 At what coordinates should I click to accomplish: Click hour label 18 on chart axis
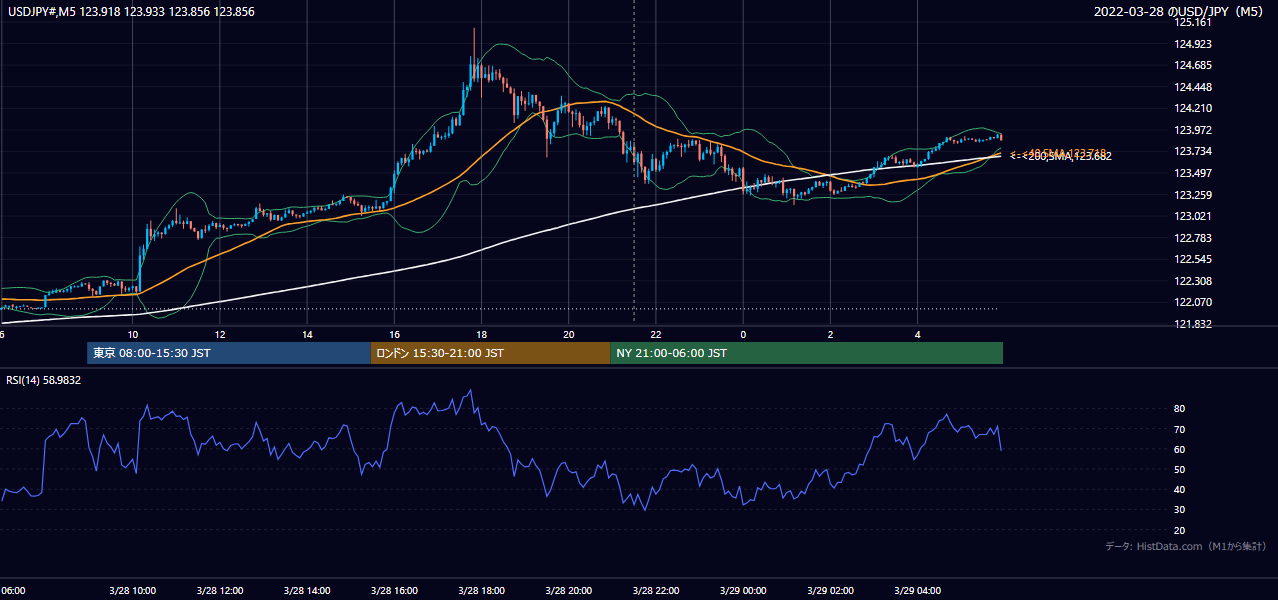click(x=482, y=334)
